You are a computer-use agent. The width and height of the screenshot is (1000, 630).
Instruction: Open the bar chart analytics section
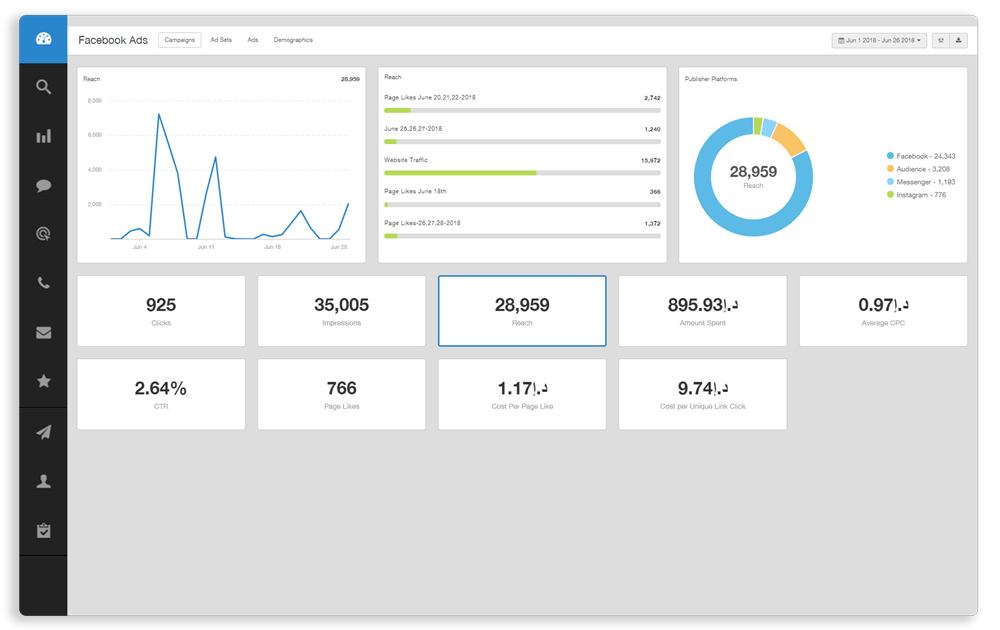[x=43, y=136]
